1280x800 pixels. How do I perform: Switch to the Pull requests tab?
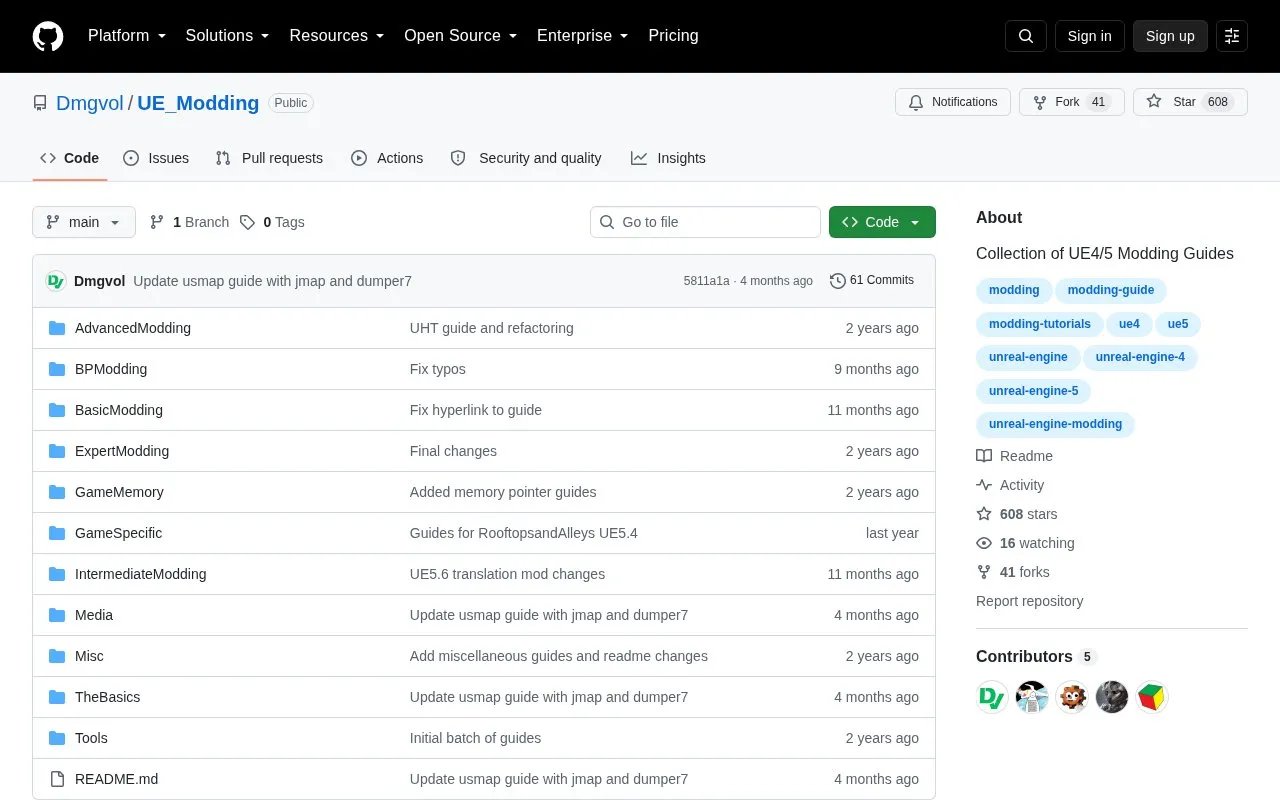269,158
